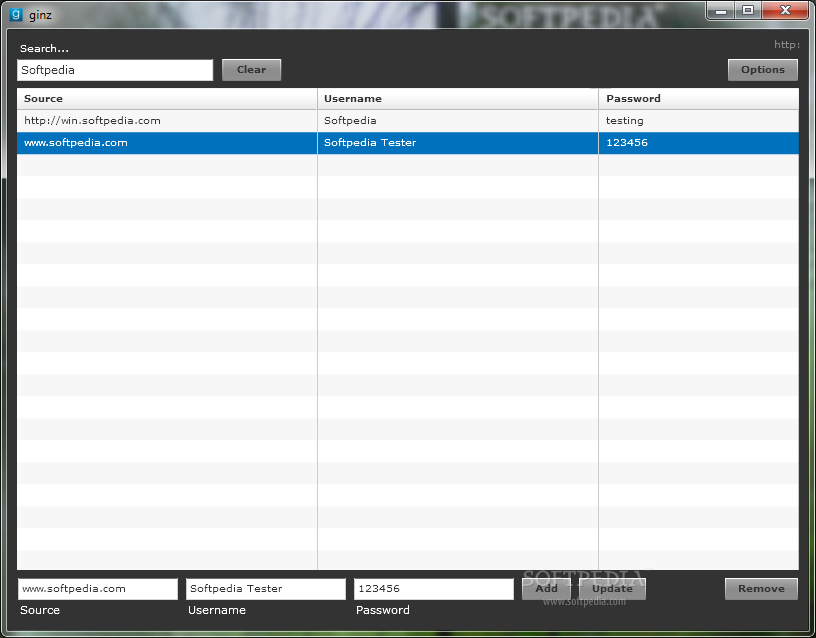Focus the Username input field at bottom

(266, 589)
